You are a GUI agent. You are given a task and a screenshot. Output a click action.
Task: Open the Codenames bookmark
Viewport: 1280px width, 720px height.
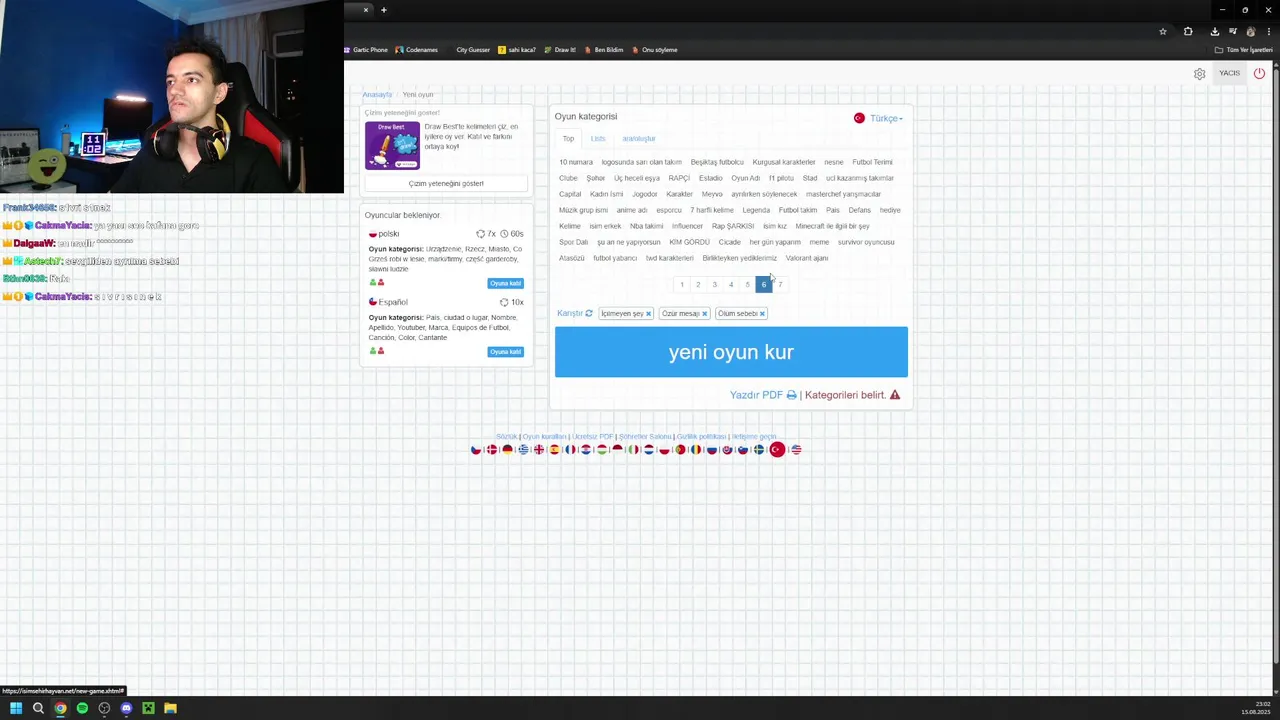[417, 50]
